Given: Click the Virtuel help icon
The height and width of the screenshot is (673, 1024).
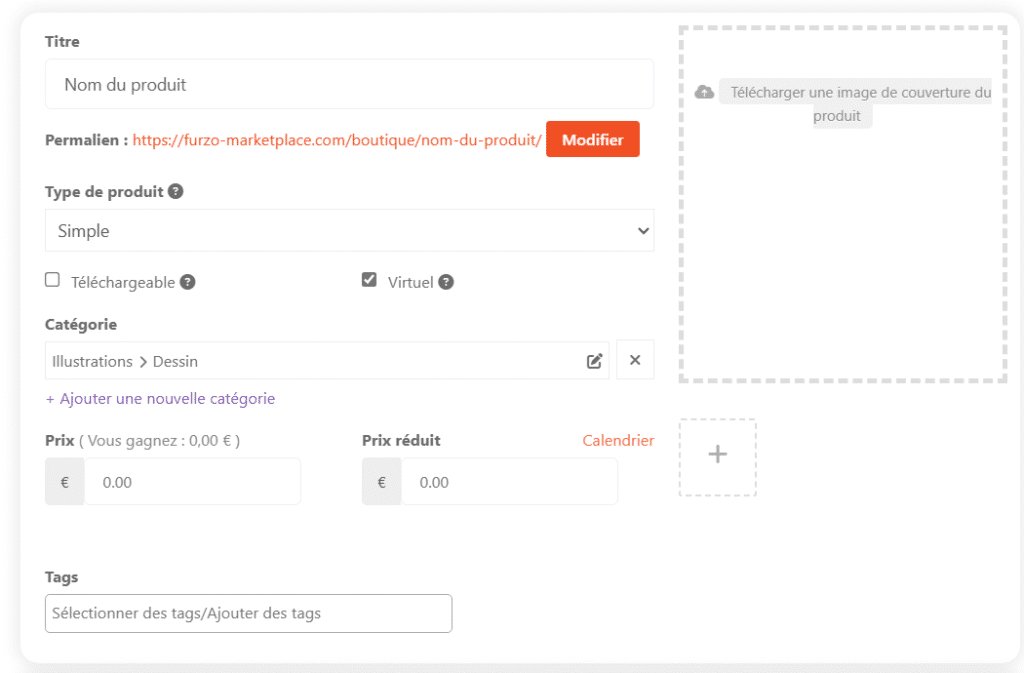Looking at the screenshot, I should click(x=446, y=282).
